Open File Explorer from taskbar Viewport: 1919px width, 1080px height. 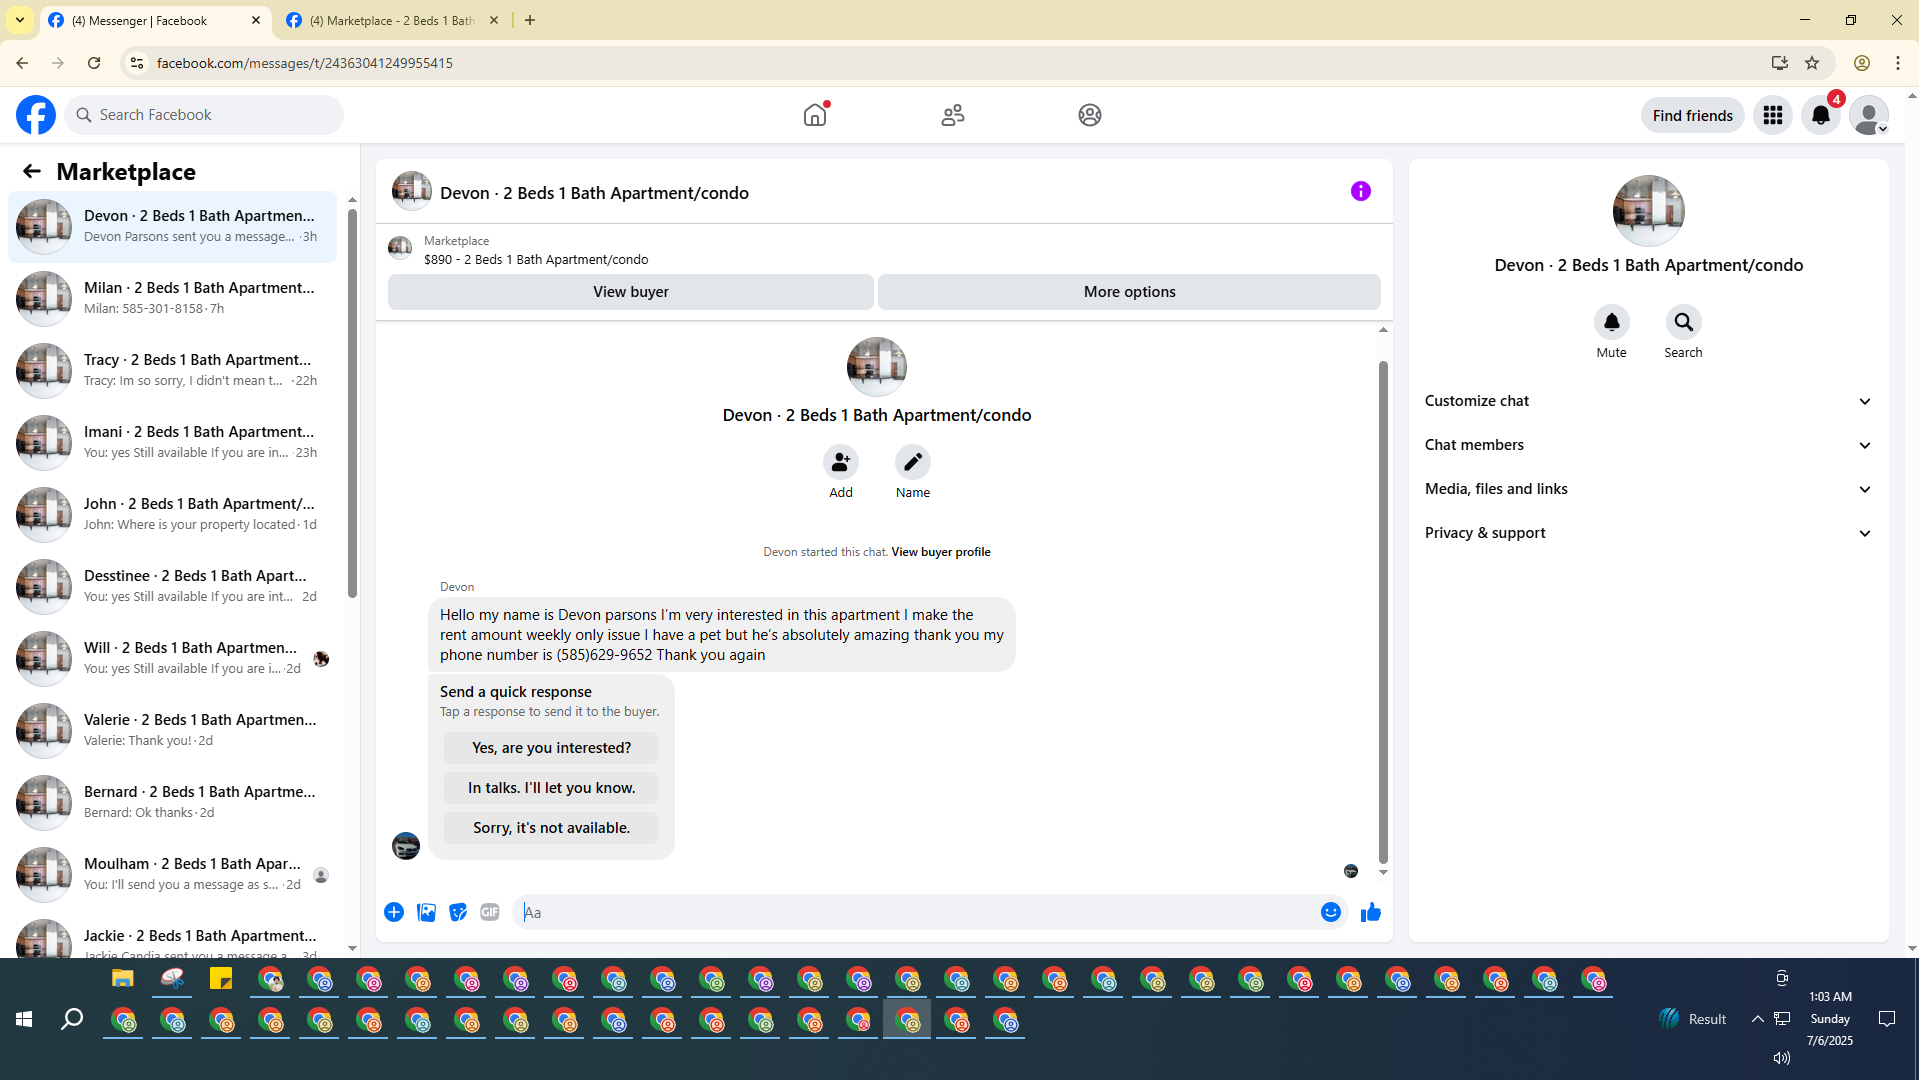point(123,979)
